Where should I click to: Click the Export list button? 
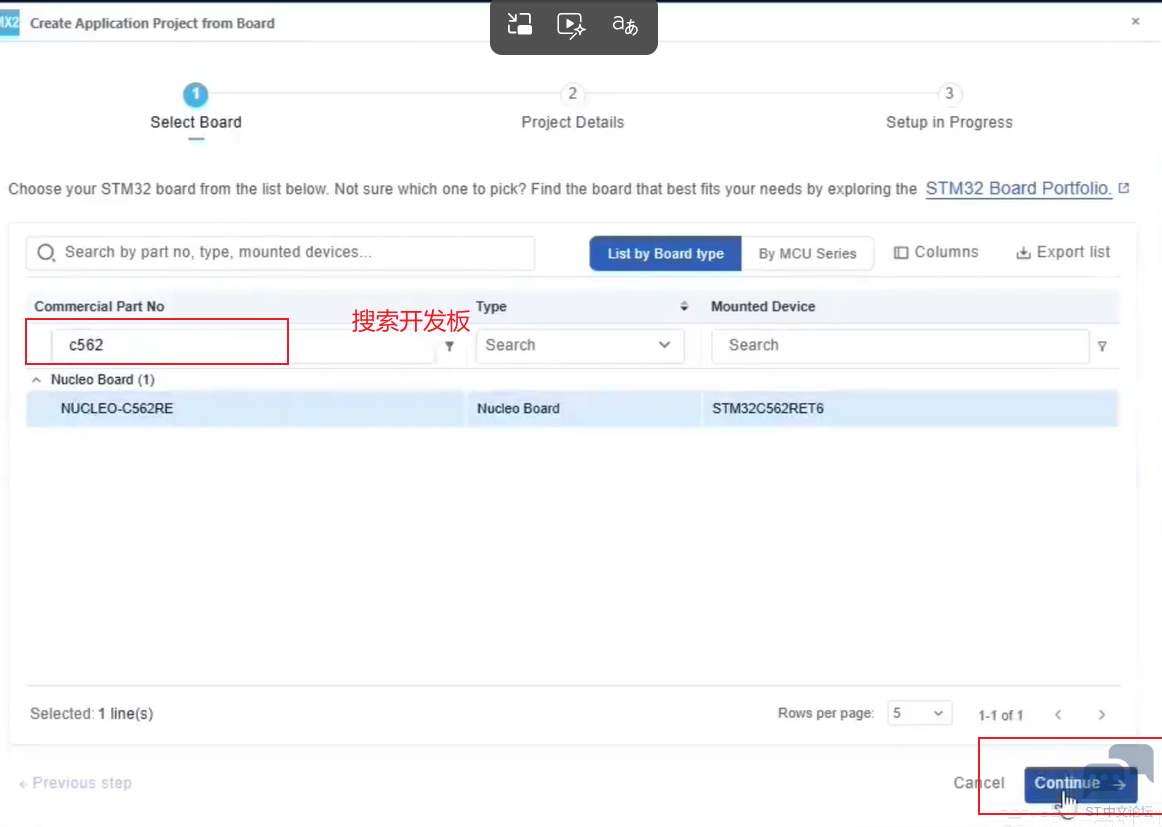[x=1063, y=253]
